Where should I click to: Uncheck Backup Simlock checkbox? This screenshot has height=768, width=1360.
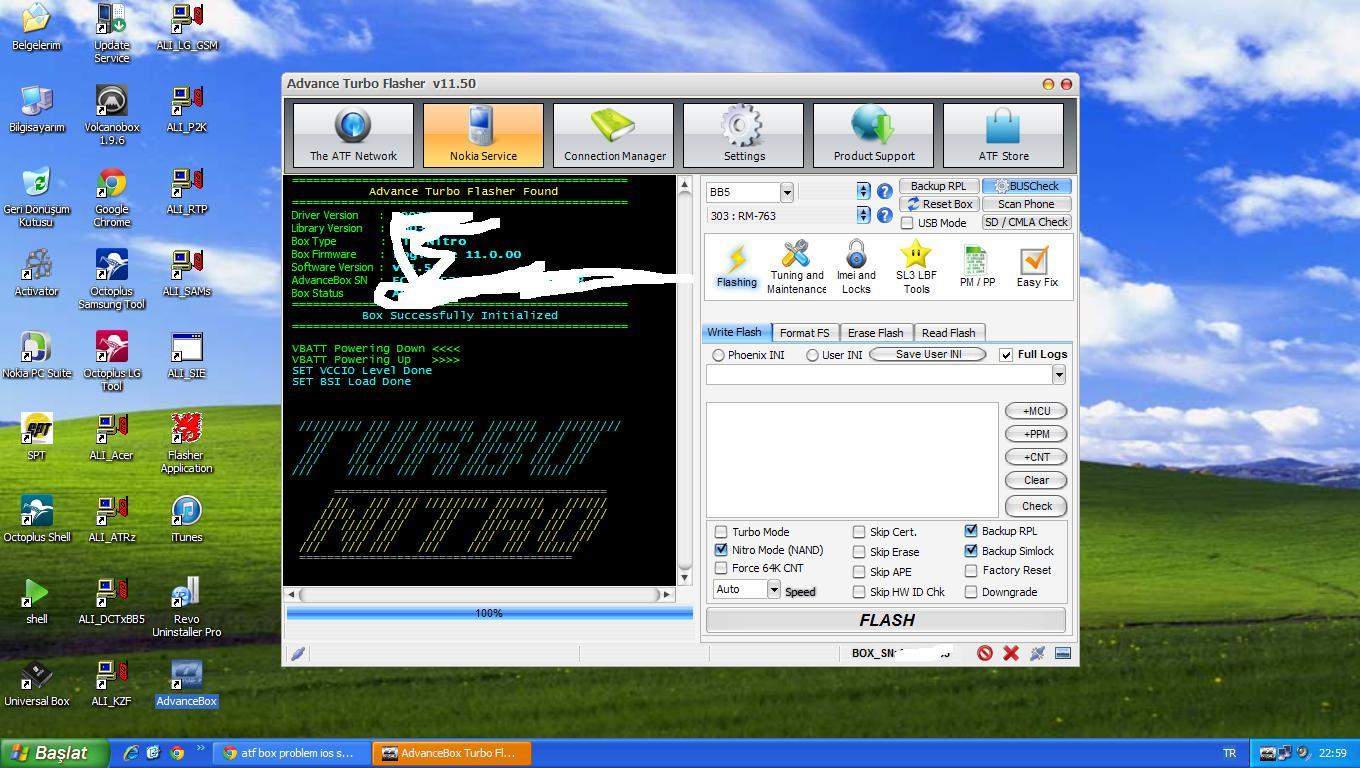tap(971, 551)
